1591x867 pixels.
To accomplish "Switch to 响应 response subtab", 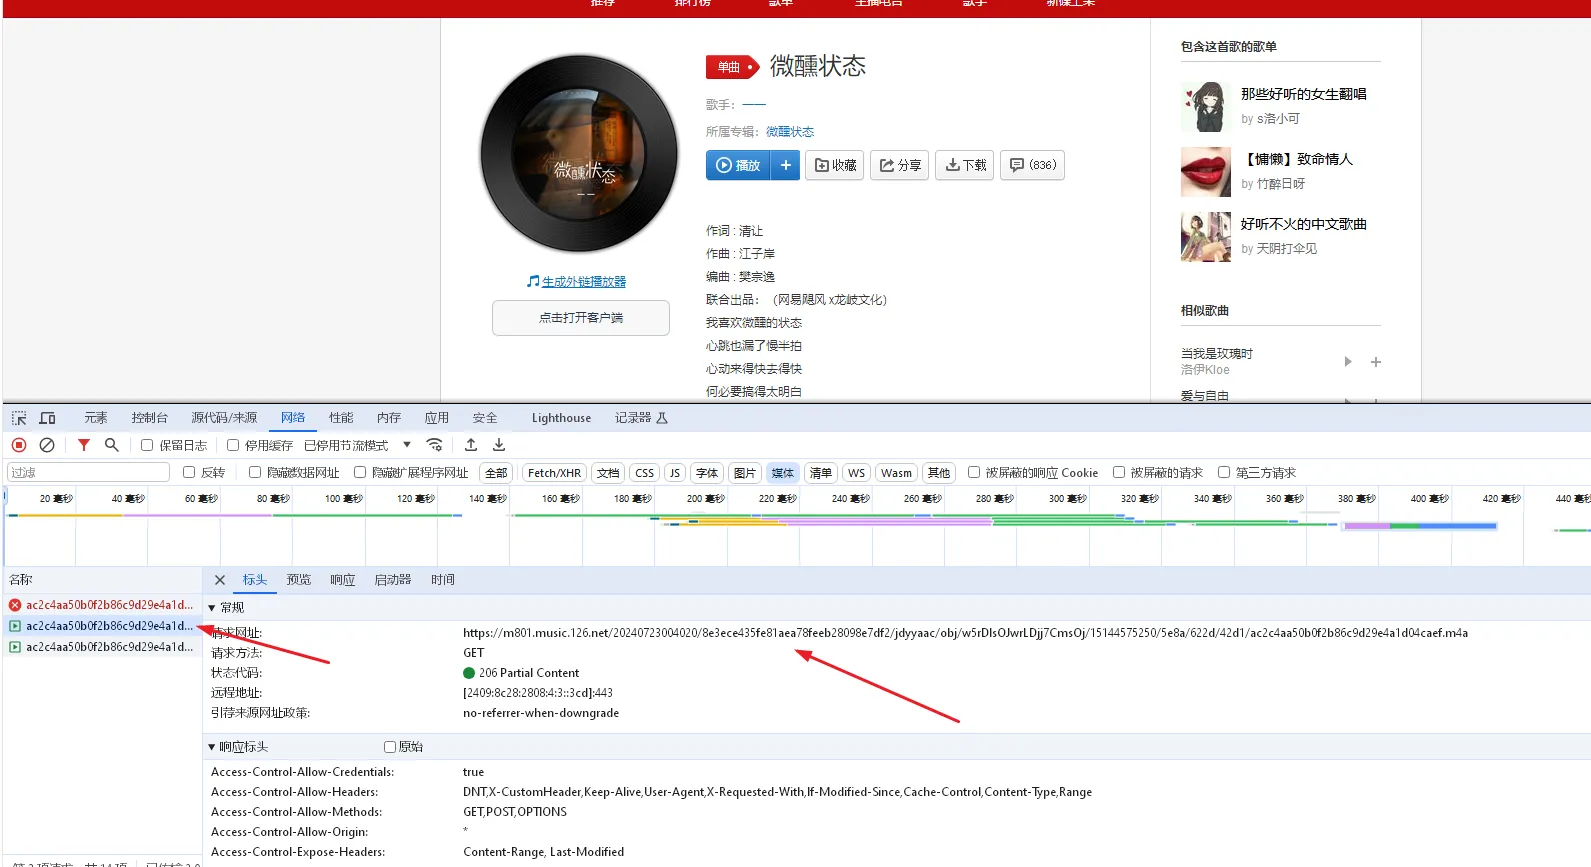I will [x=343, y=580].
